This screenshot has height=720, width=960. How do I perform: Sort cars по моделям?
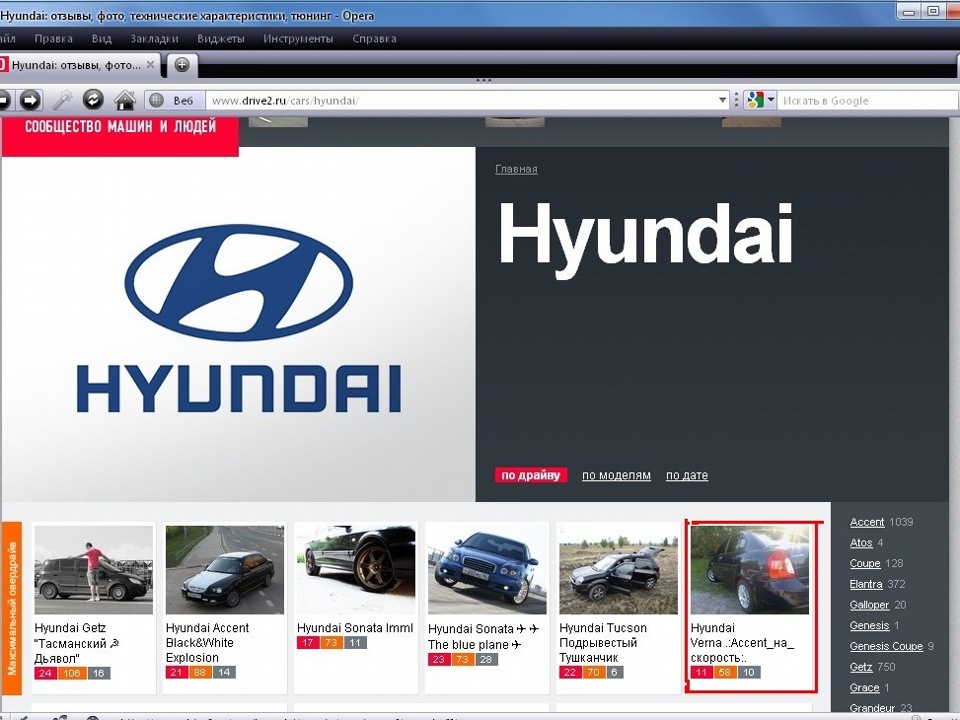616,475
